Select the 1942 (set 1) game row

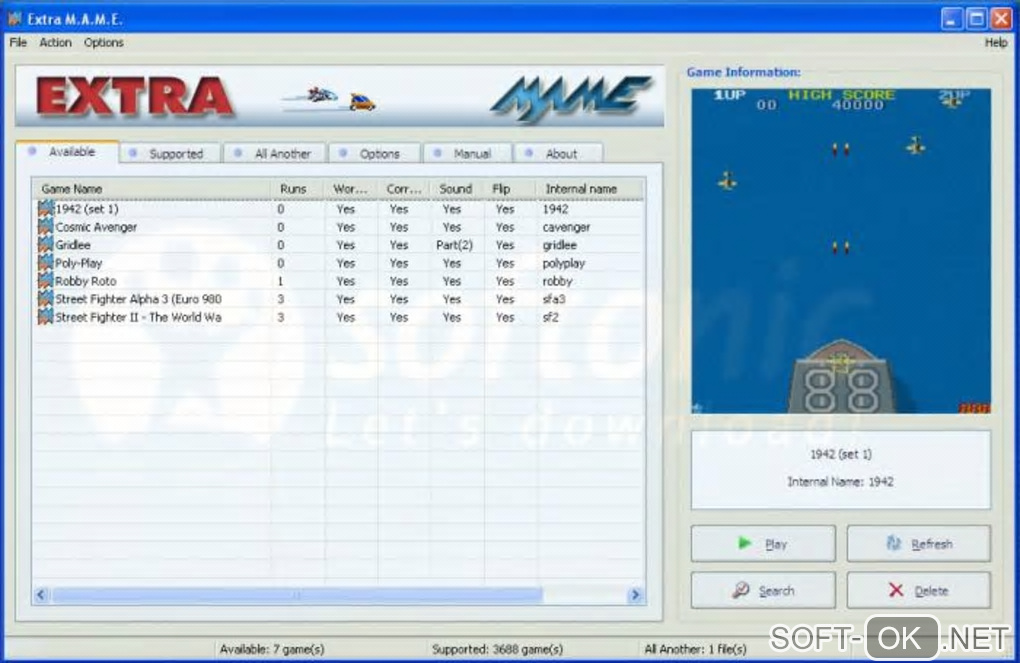coord(338,209)
